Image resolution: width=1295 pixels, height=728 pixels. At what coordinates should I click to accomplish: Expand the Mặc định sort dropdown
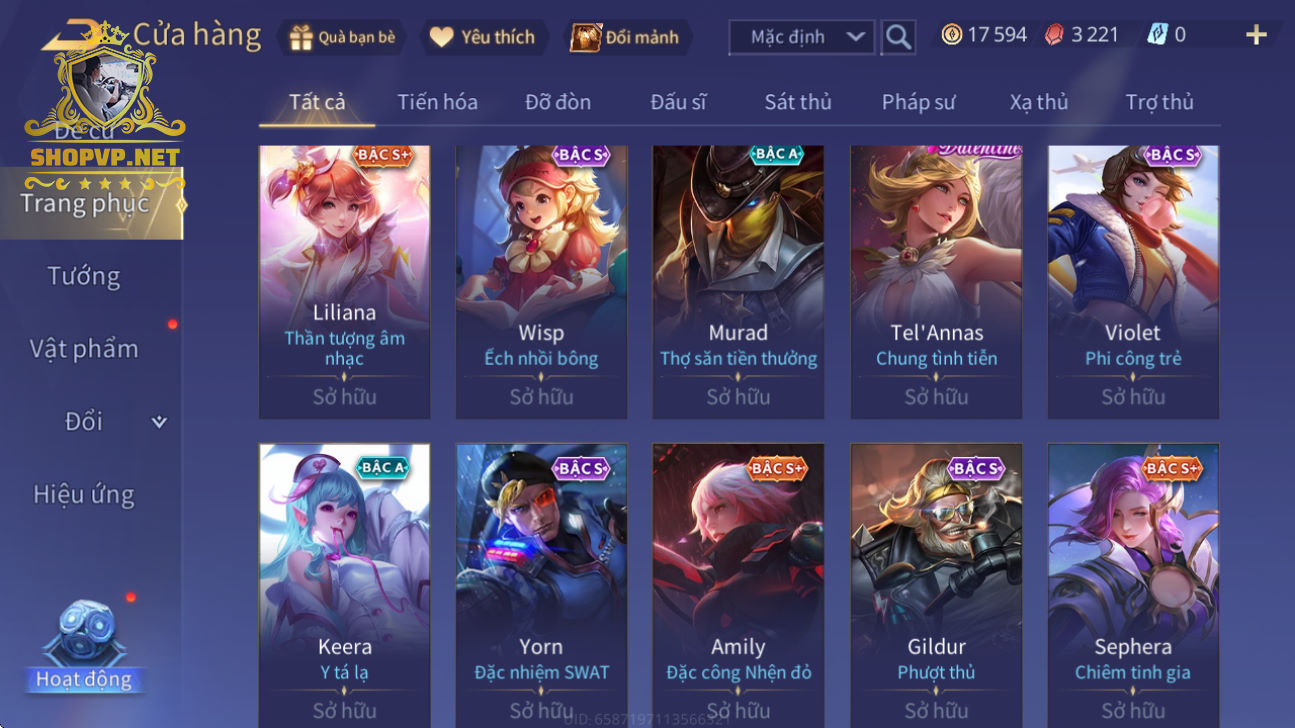[x=801, y=37]
